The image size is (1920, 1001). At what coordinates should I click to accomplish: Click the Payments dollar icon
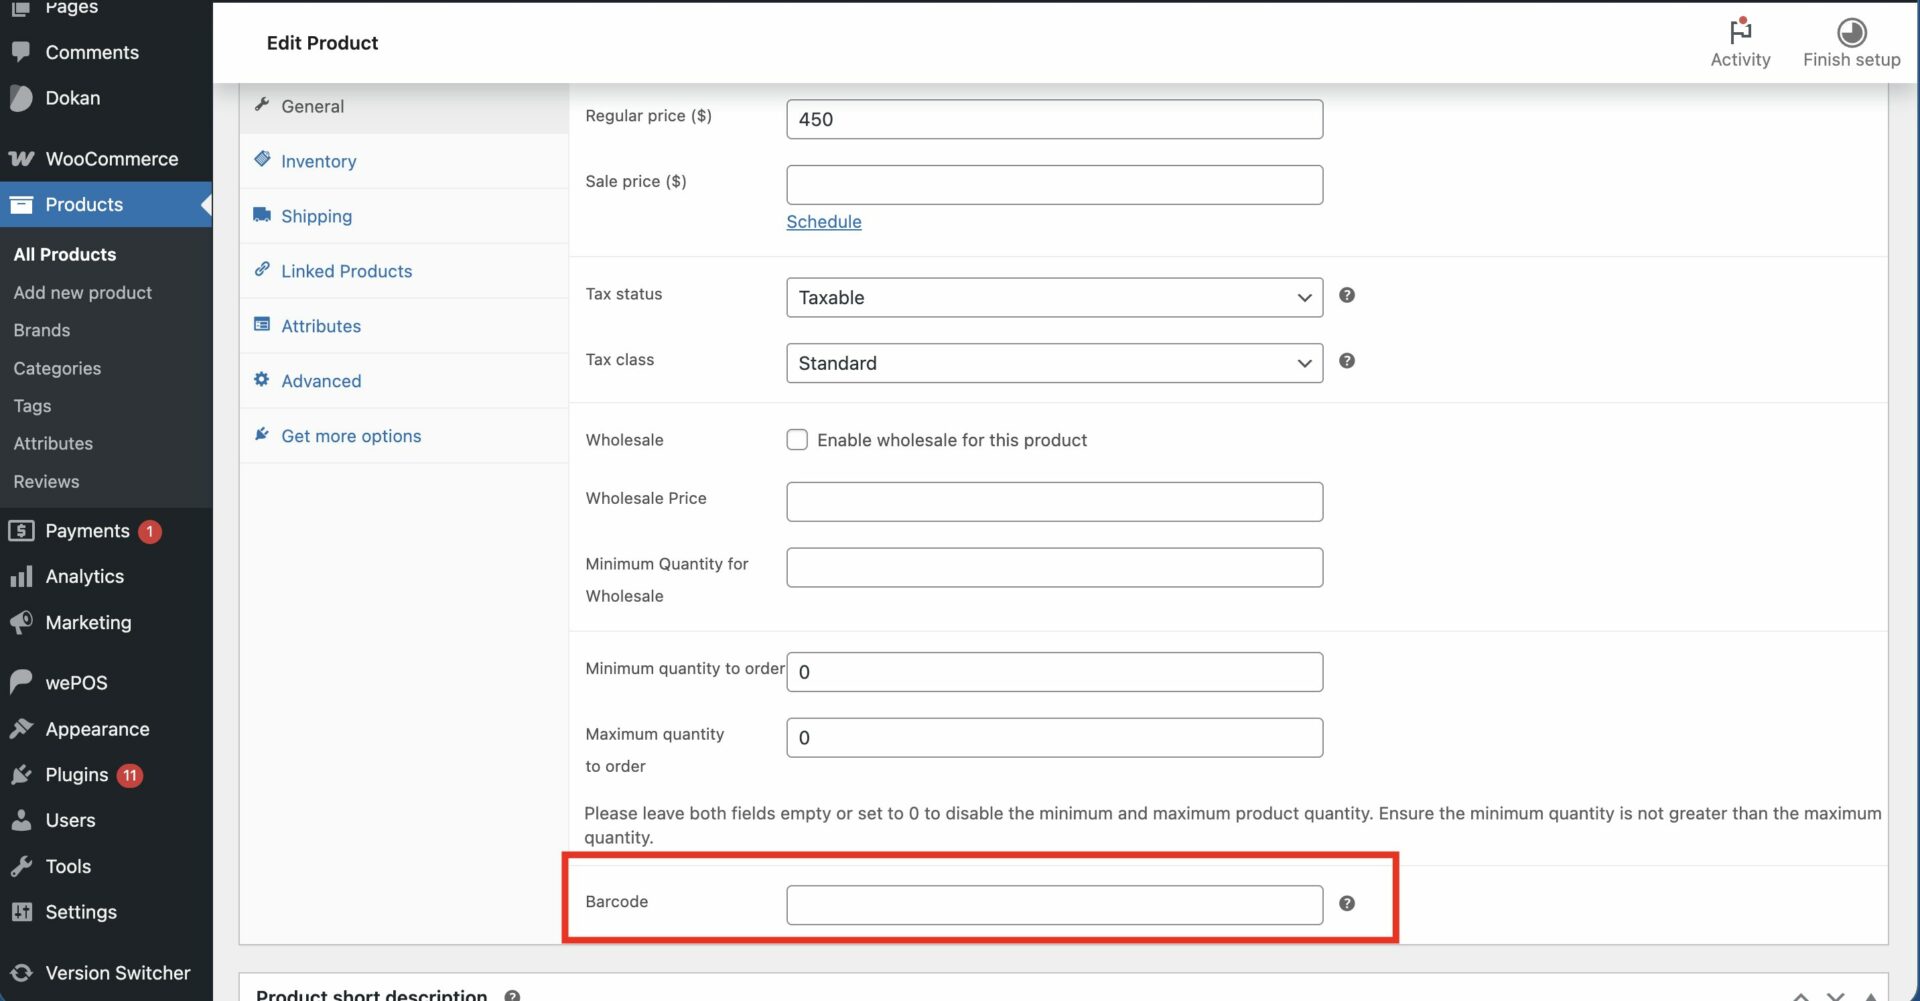(21, 531)
